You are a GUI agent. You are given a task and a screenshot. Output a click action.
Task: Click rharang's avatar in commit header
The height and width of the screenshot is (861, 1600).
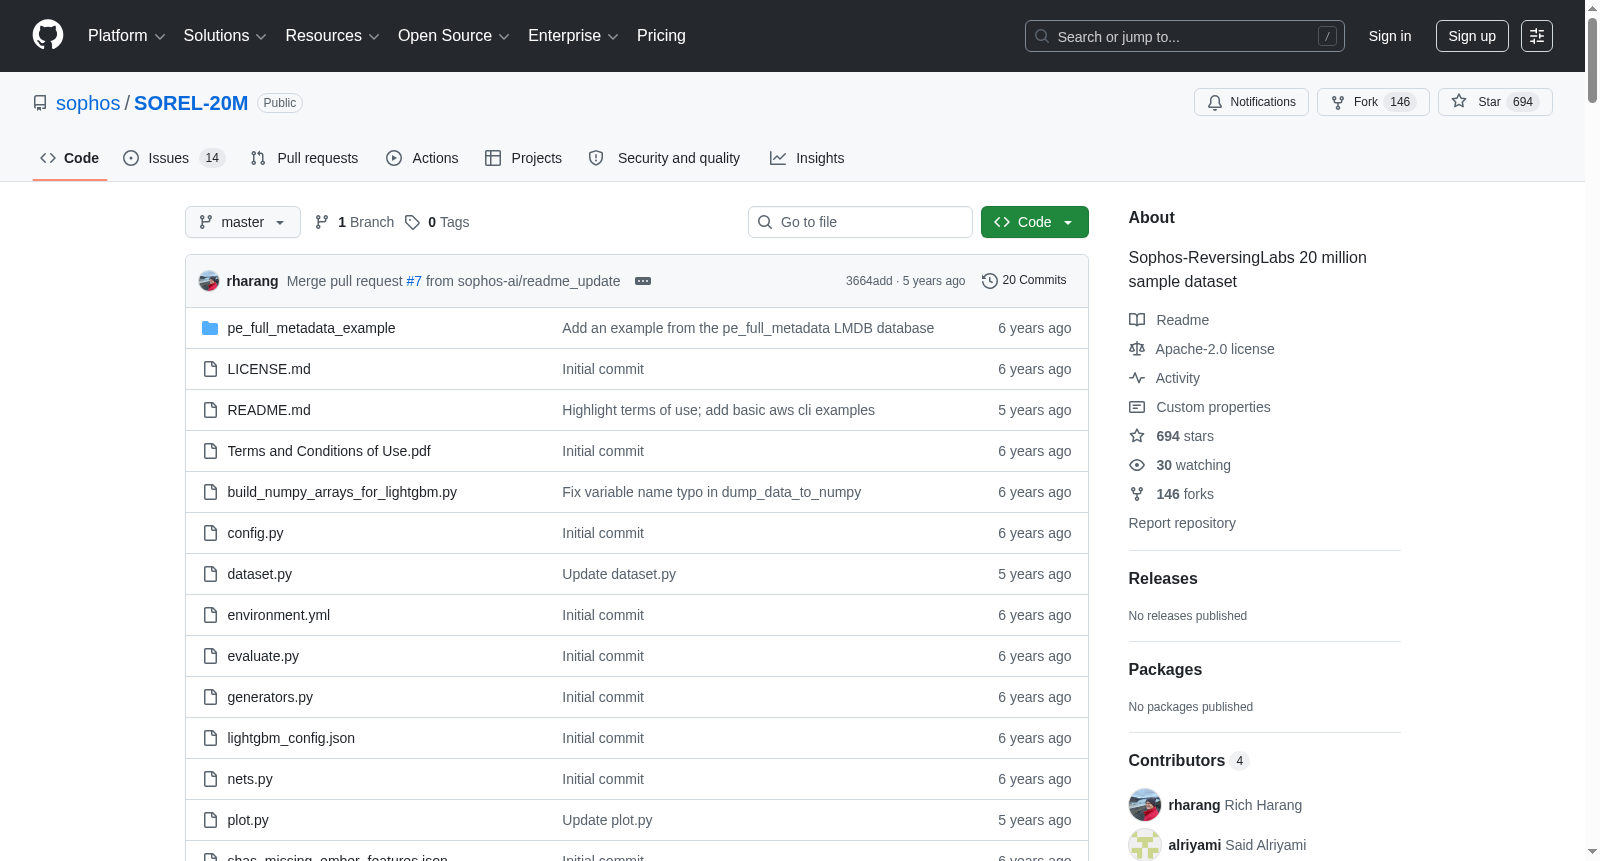tap(209, 281)
